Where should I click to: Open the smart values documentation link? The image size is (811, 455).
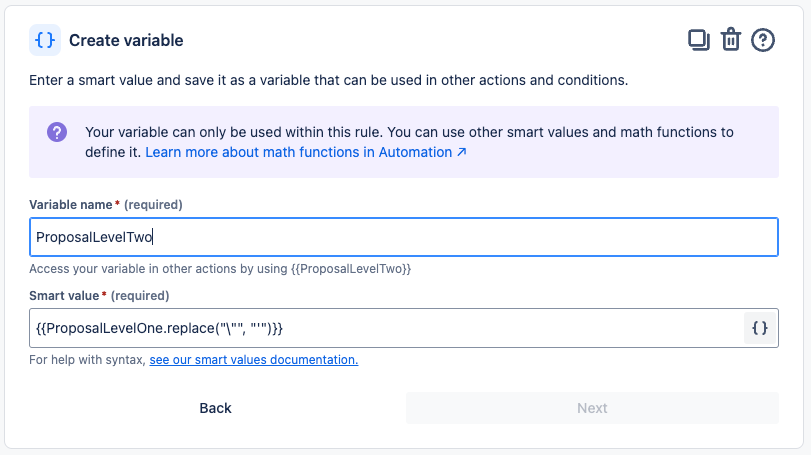click(x=253, y=359)
